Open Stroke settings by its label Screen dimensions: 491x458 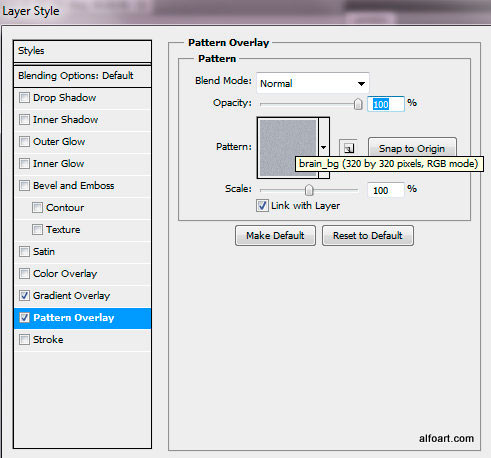tap(48, 340)
